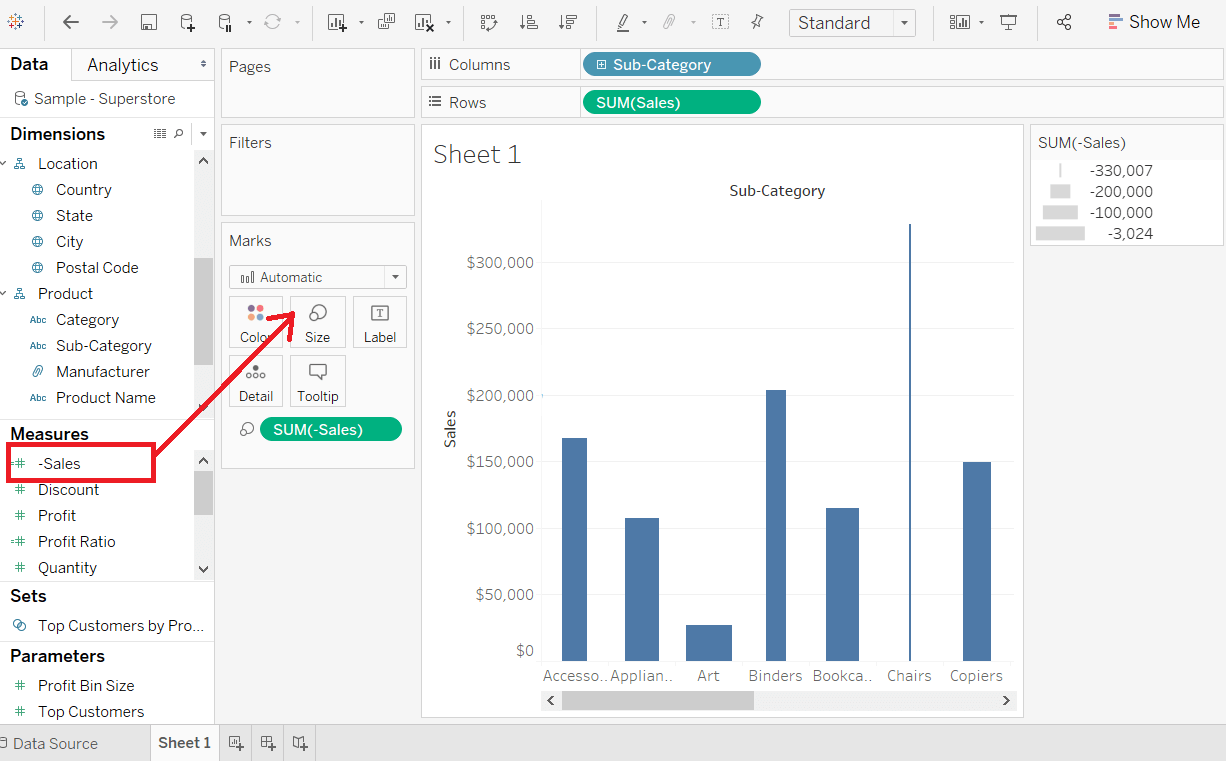Select the State dimension
This screenshot has height=761, width=1226.
coord(74,216)
